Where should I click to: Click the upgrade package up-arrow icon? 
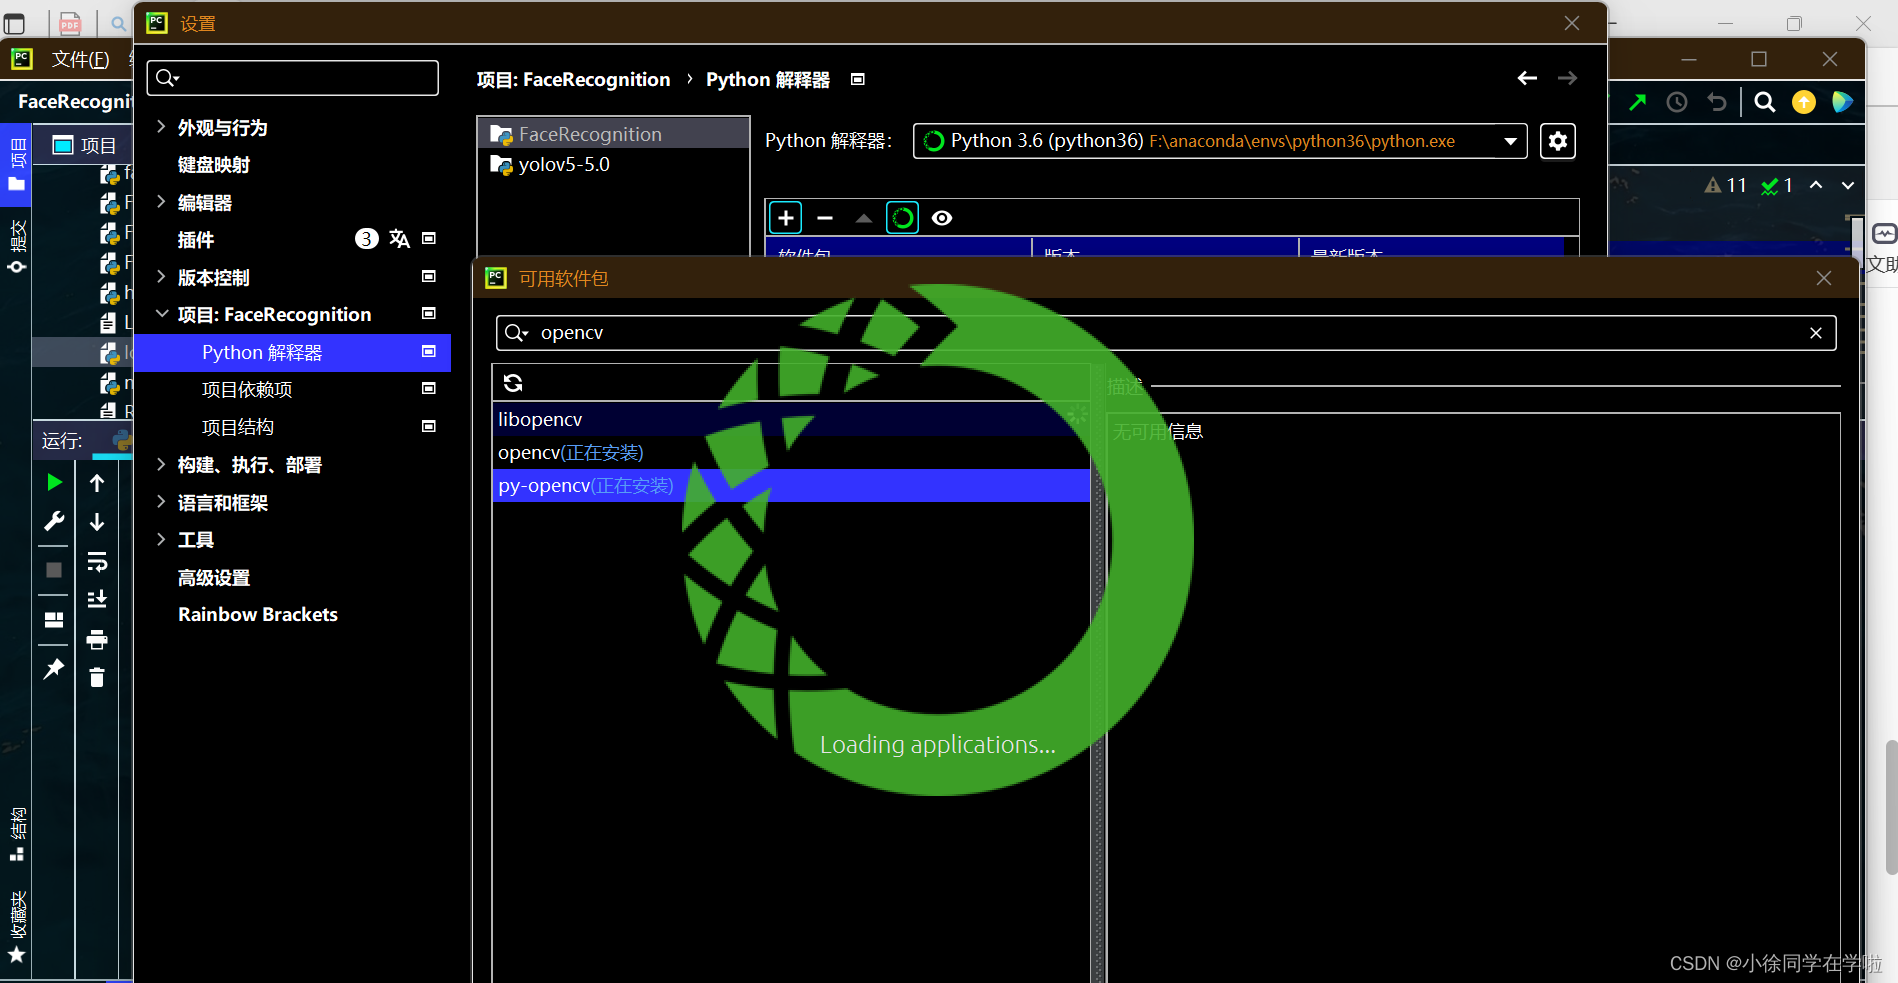(x=864, y=218)
